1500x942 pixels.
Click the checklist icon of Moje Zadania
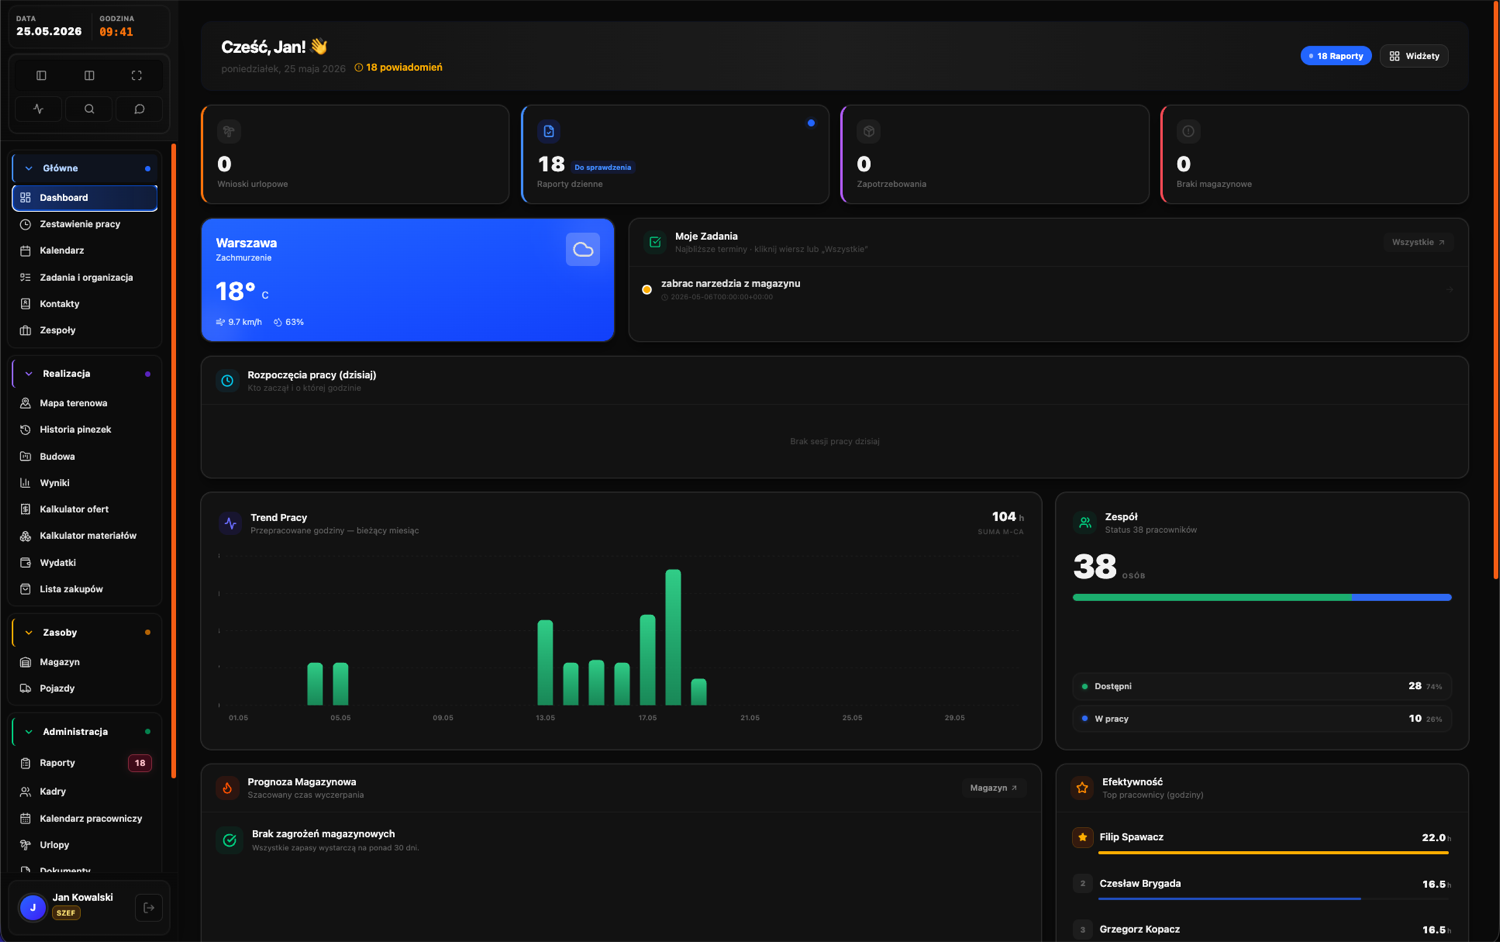point(655,242)
